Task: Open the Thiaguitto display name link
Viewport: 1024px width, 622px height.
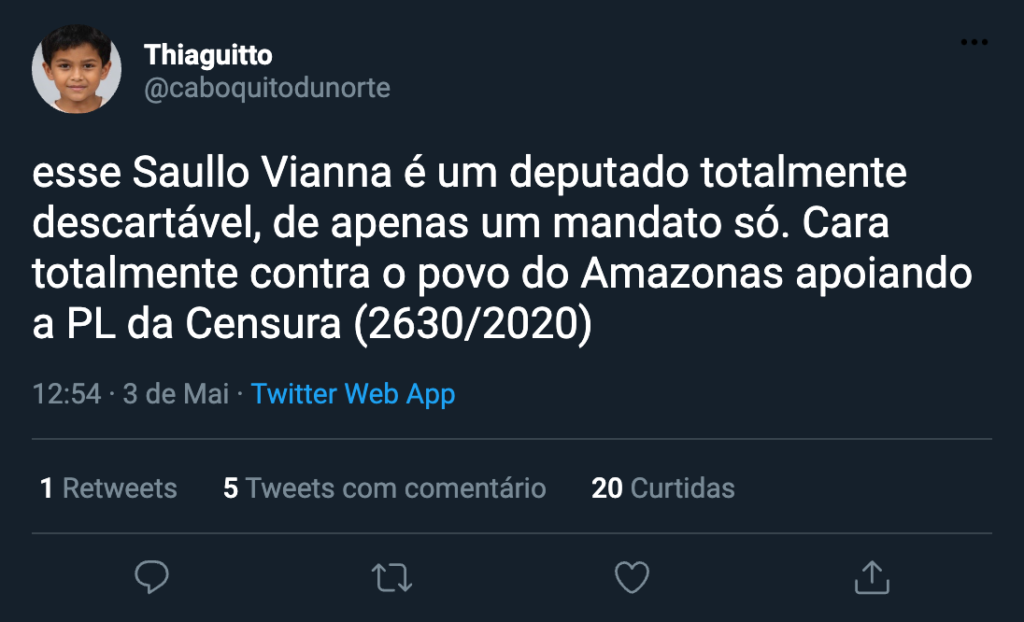Action: pyautogui.click(x=208, y=54)
